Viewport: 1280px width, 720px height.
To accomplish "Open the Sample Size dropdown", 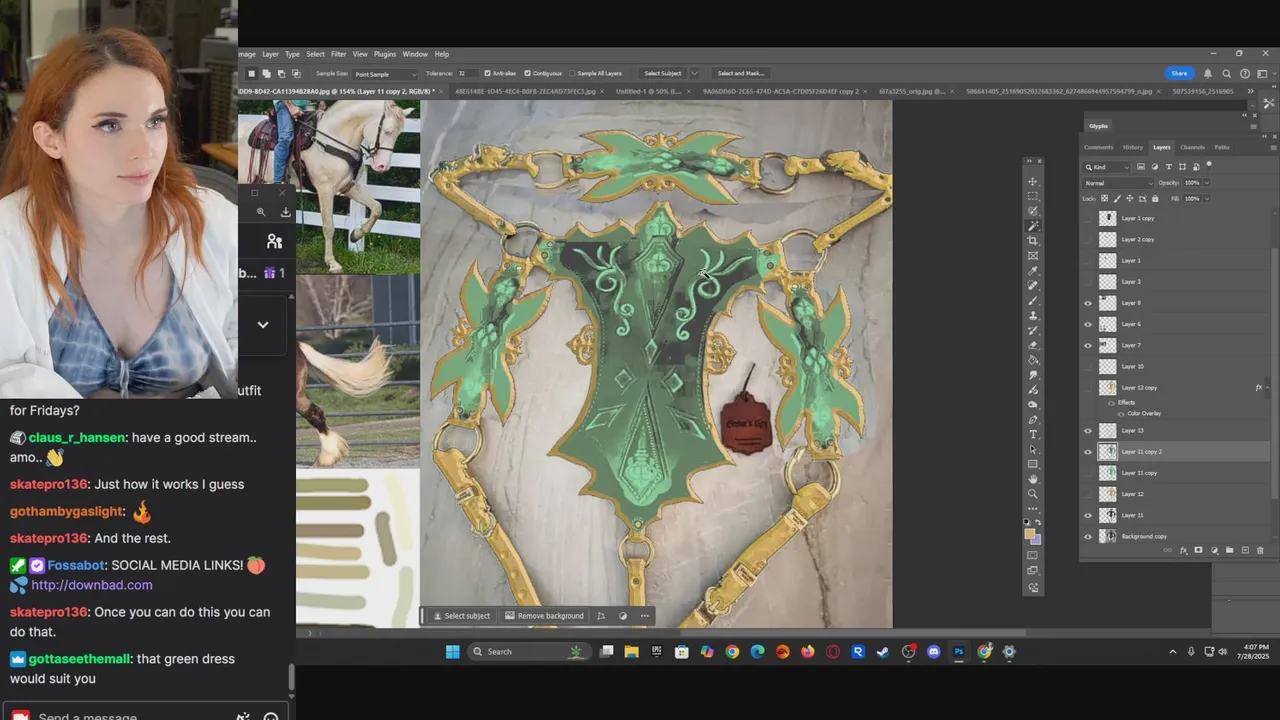I will pos(385,74).
